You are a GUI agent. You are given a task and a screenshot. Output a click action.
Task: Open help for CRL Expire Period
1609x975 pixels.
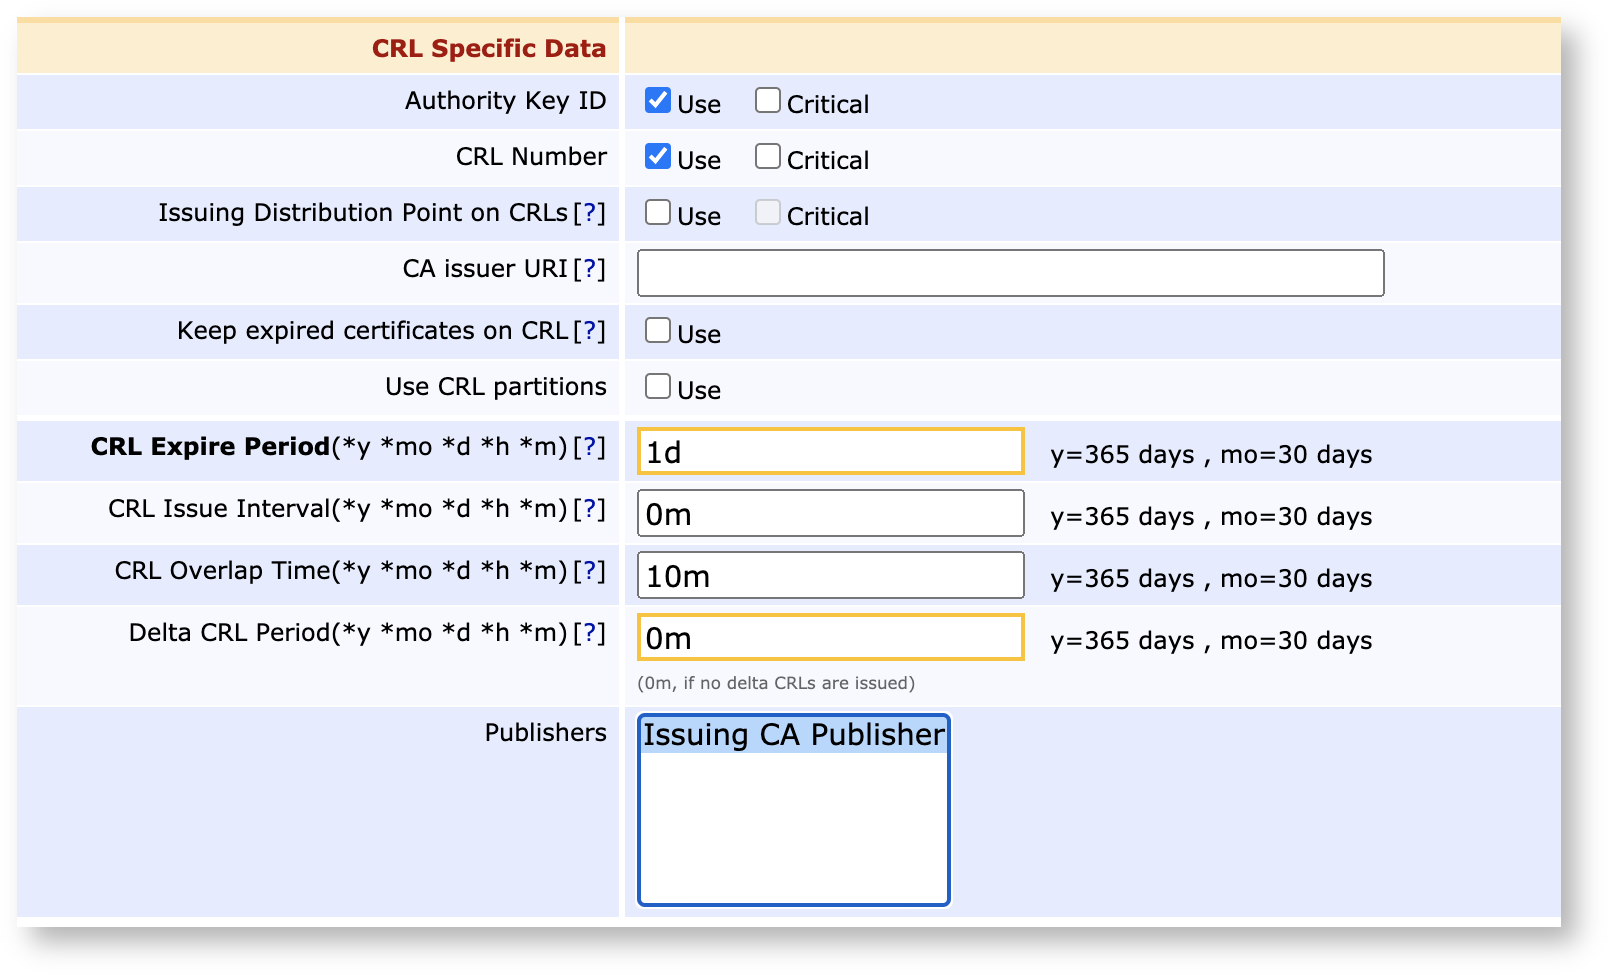[589, 447]
